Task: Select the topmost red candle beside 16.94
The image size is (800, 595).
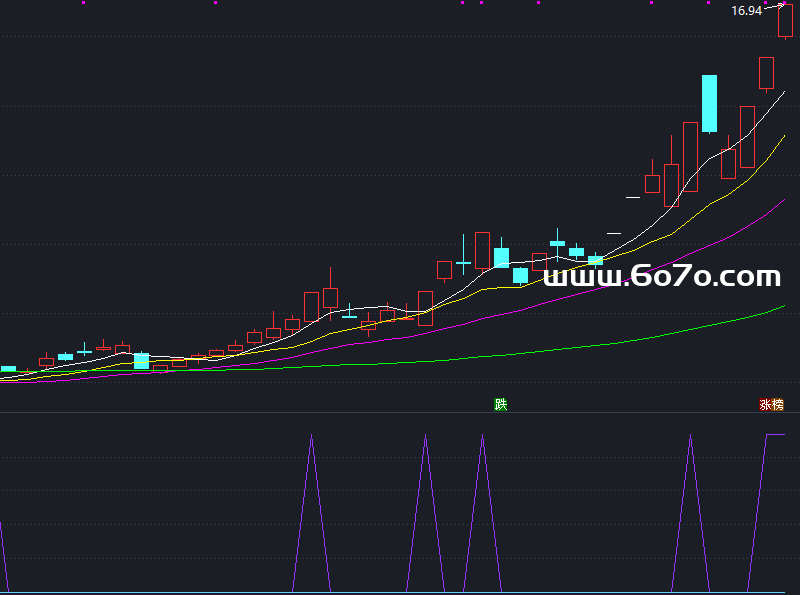Action: pyautogui.click(x=785, y=21)
